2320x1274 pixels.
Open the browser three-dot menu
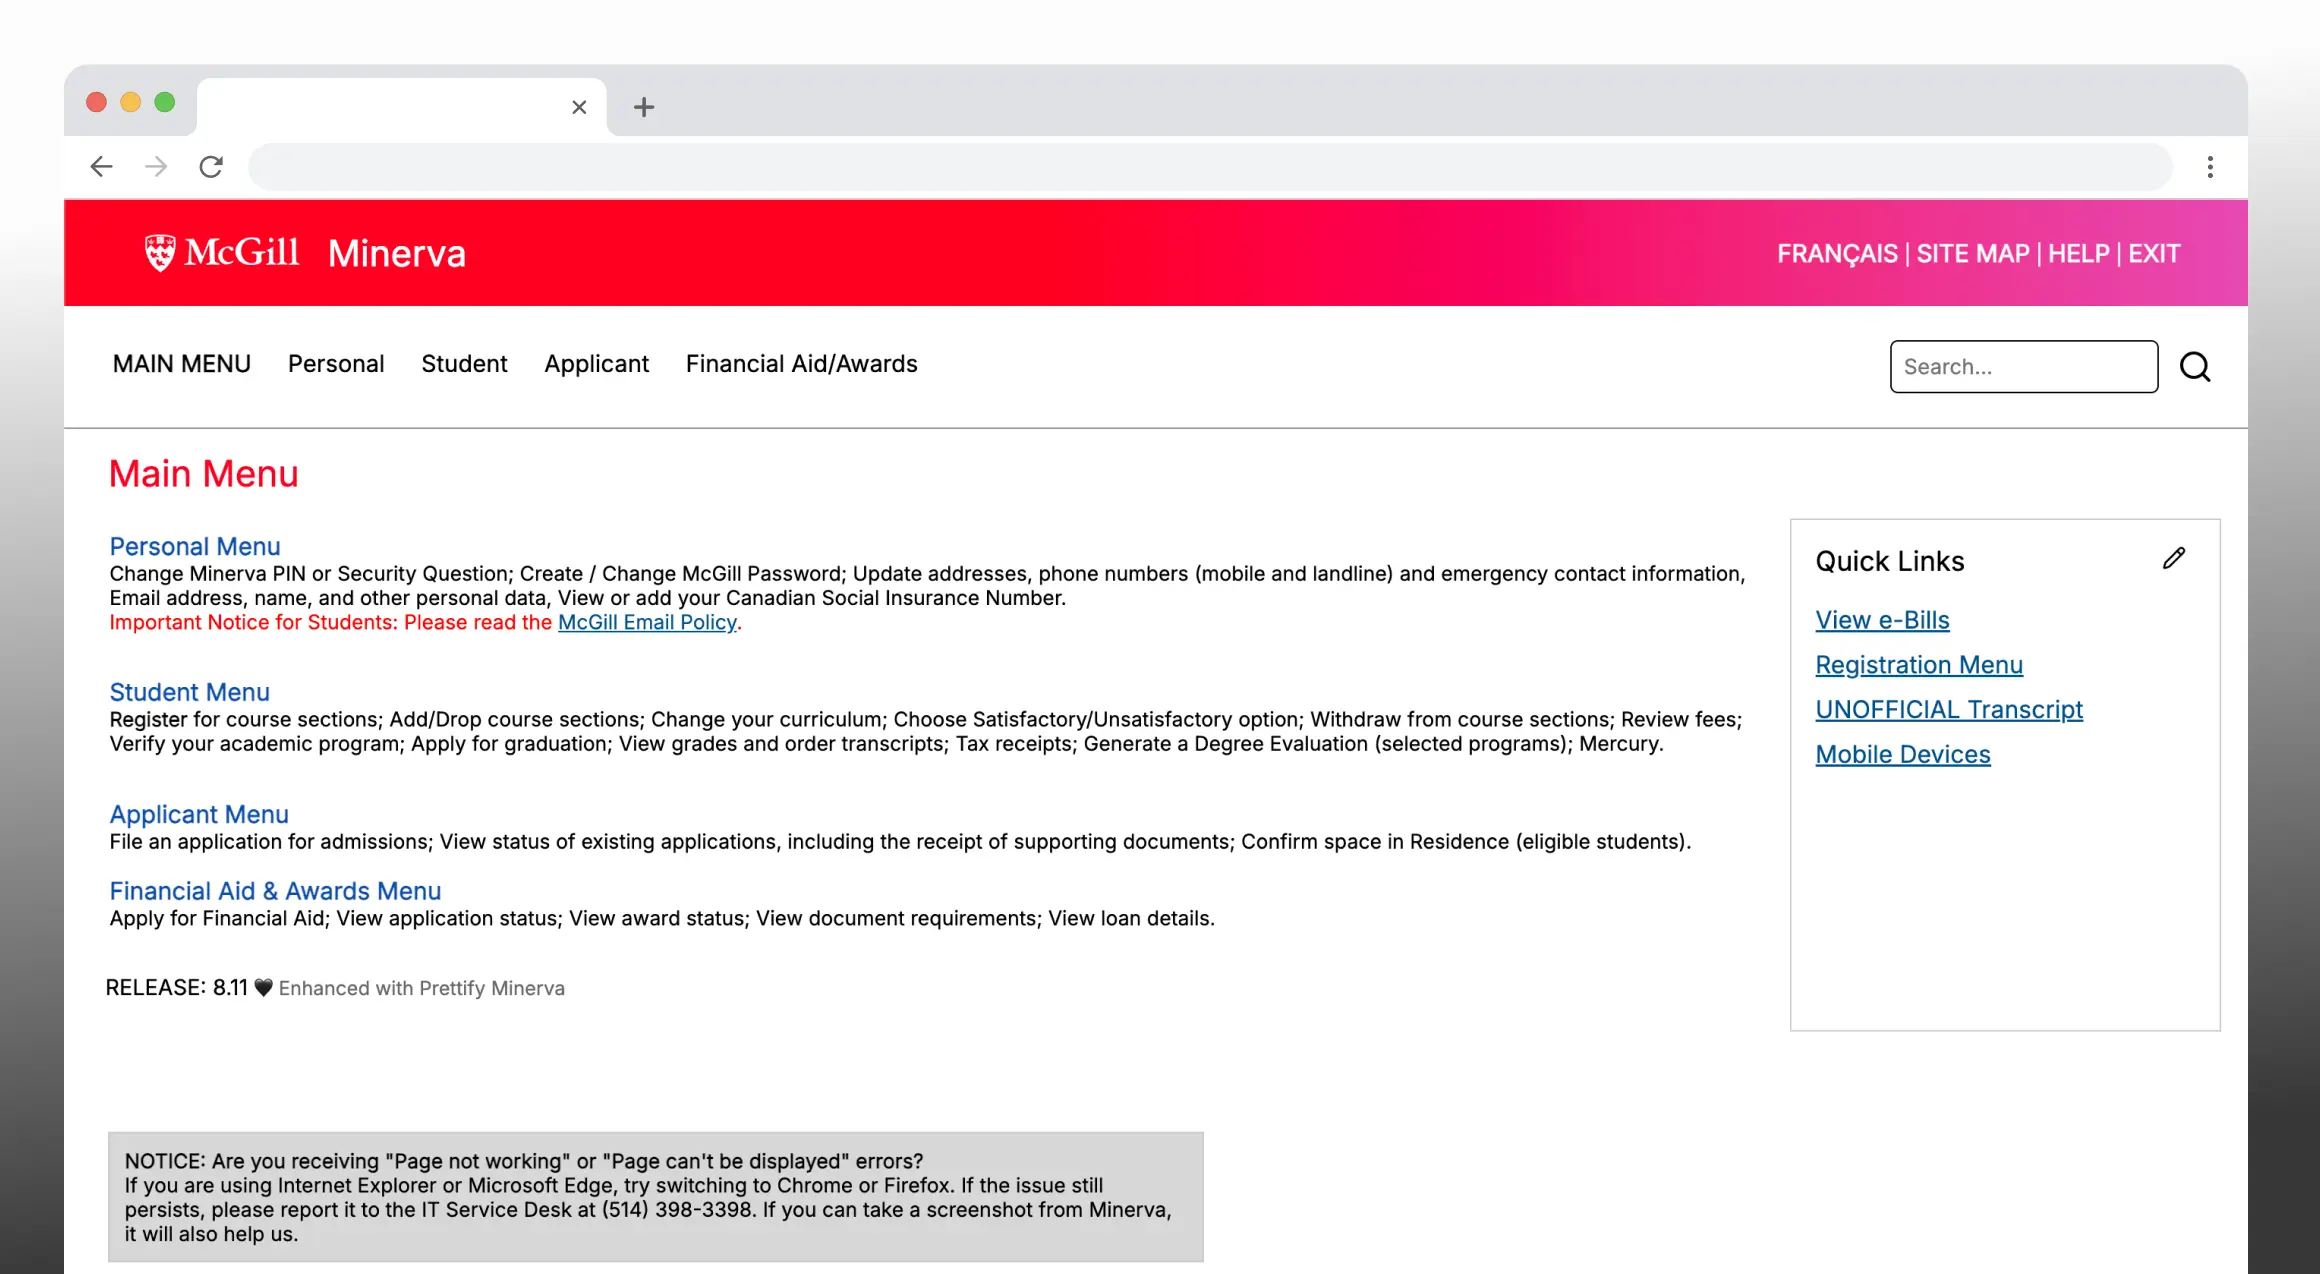[x=2210, y=167]
